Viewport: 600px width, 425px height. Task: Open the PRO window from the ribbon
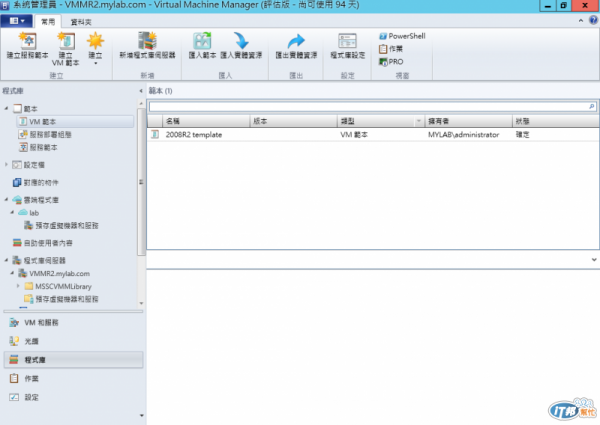tap(391, 62)
